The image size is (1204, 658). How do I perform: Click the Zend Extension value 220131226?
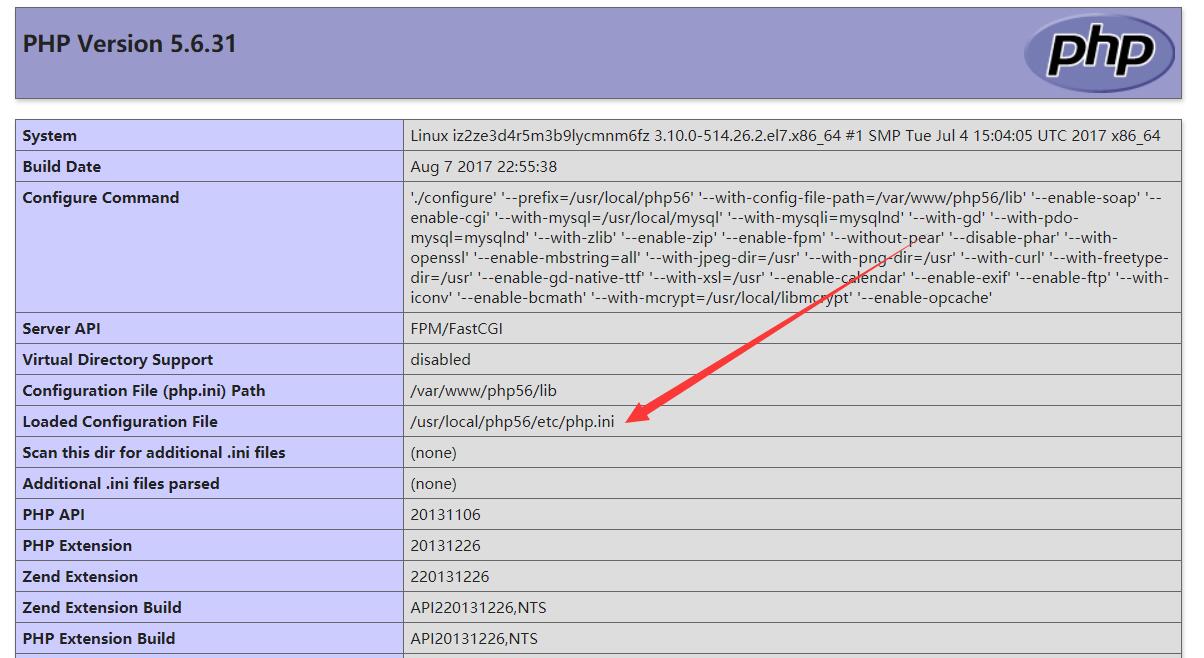pyautogui.click(x=449, y=577)
